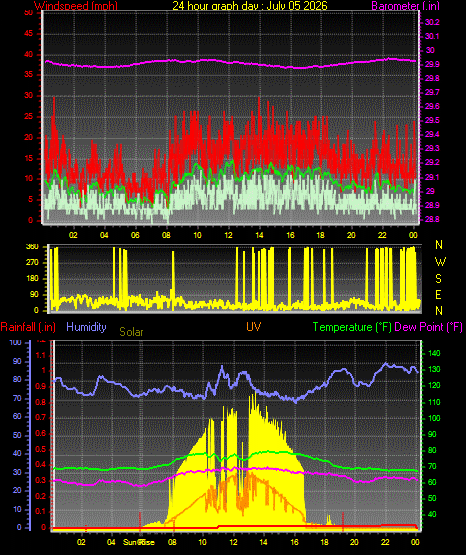Click hour '22' on the windspeed chart time axis
The height and width of the screenshot is (555, 466).
[382, 235]
